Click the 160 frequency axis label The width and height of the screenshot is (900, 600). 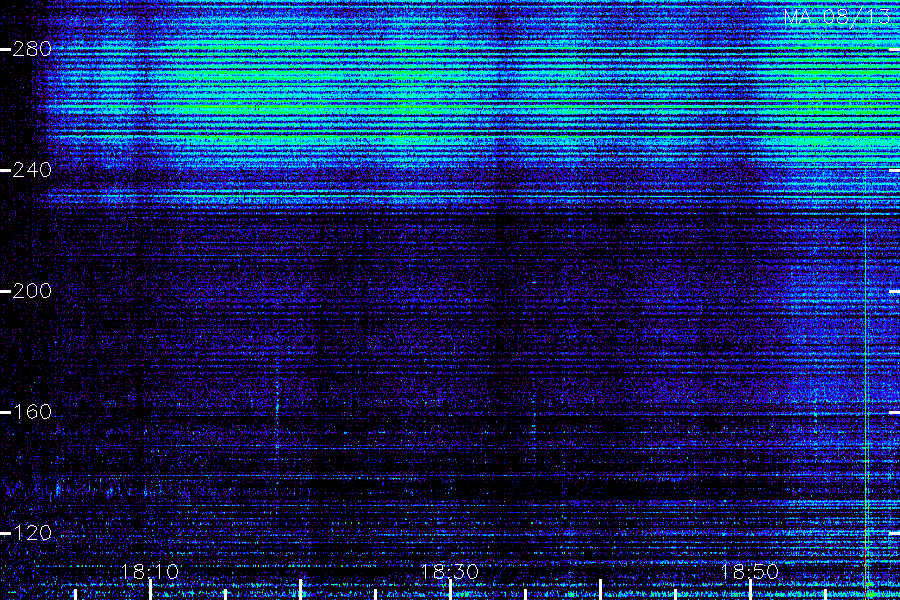(32, 412)
